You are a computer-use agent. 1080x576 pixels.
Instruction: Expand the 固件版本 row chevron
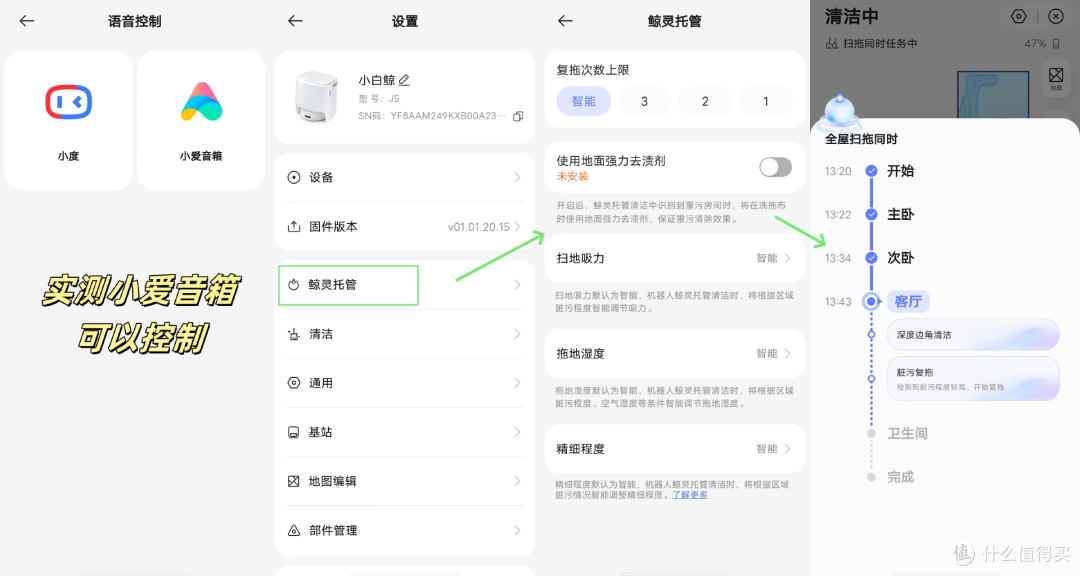pyautogui.click(x=517, y=227)
